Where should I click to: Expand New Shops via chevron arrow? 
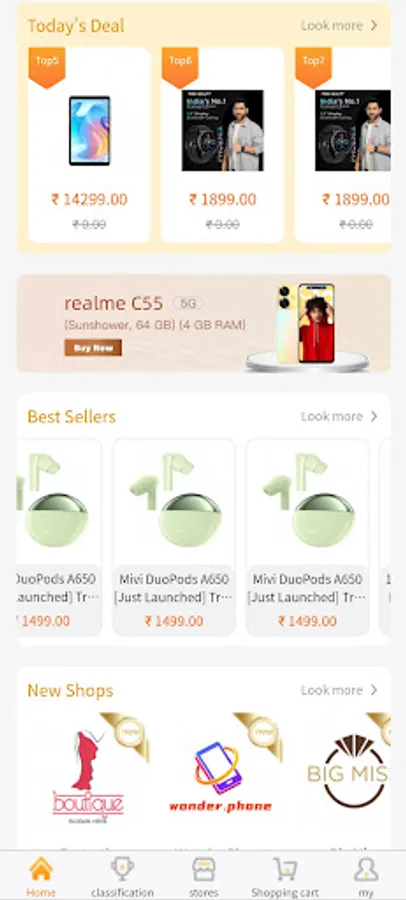374,690
